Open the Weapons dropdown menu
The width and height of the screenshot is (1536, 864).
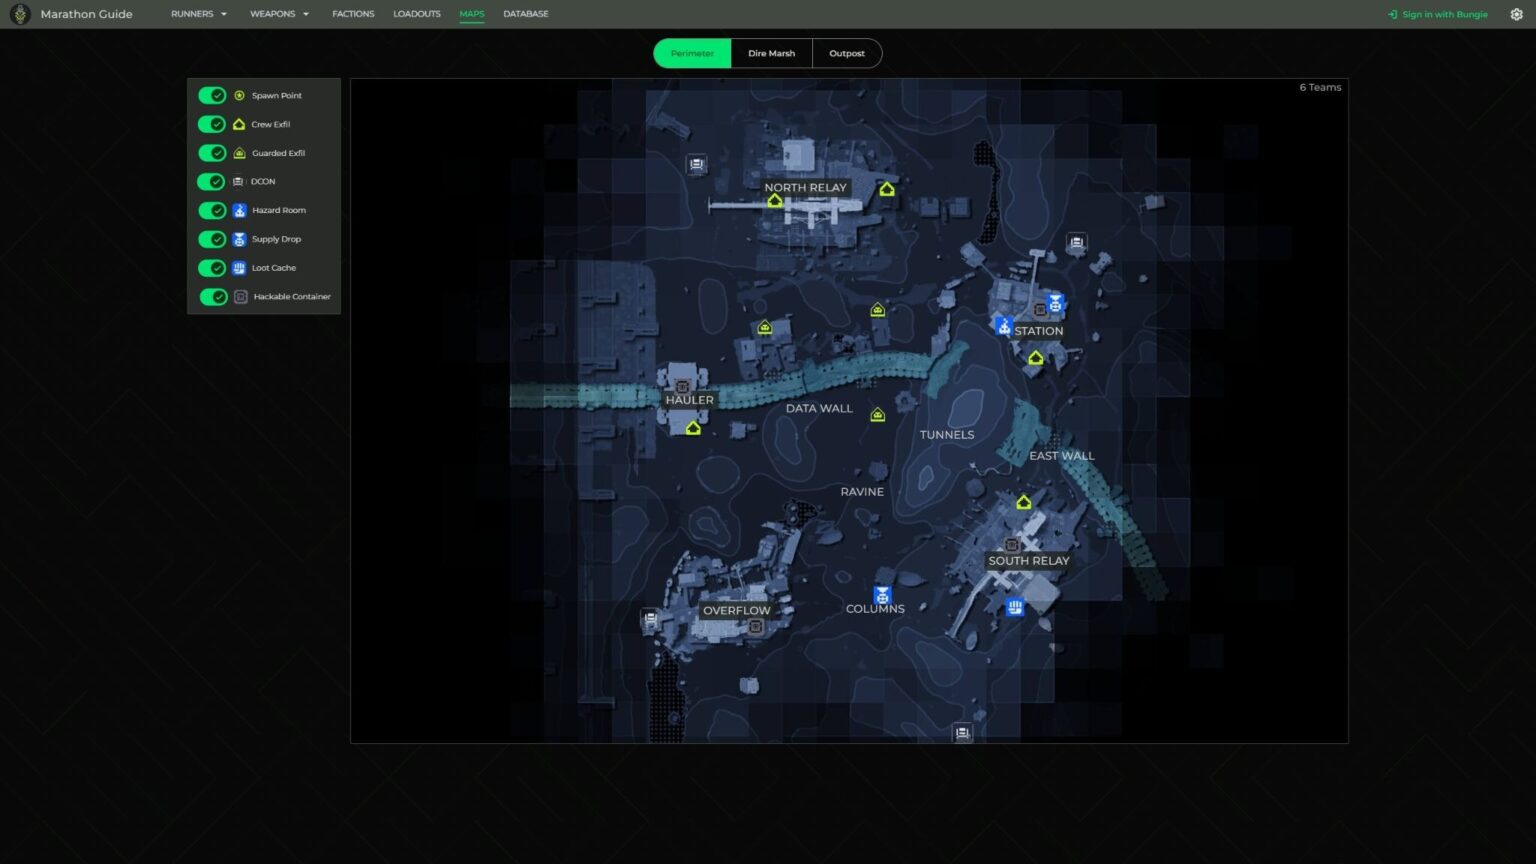pyautogui.click(x=279, y=14)
